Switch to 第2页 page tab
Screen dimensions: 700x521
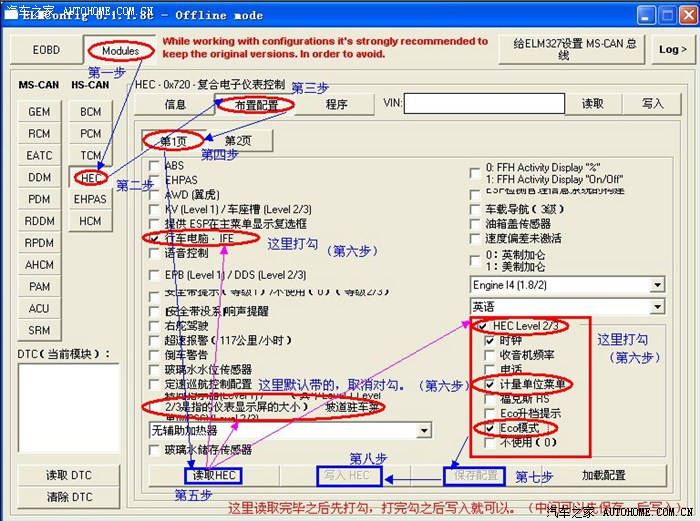(x=238, y=141)
